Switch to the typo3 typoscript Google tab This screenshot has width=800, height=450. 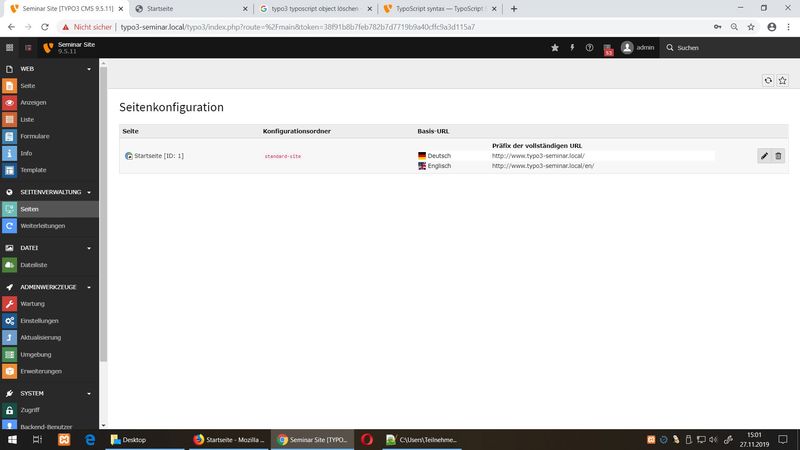point(316,9)
